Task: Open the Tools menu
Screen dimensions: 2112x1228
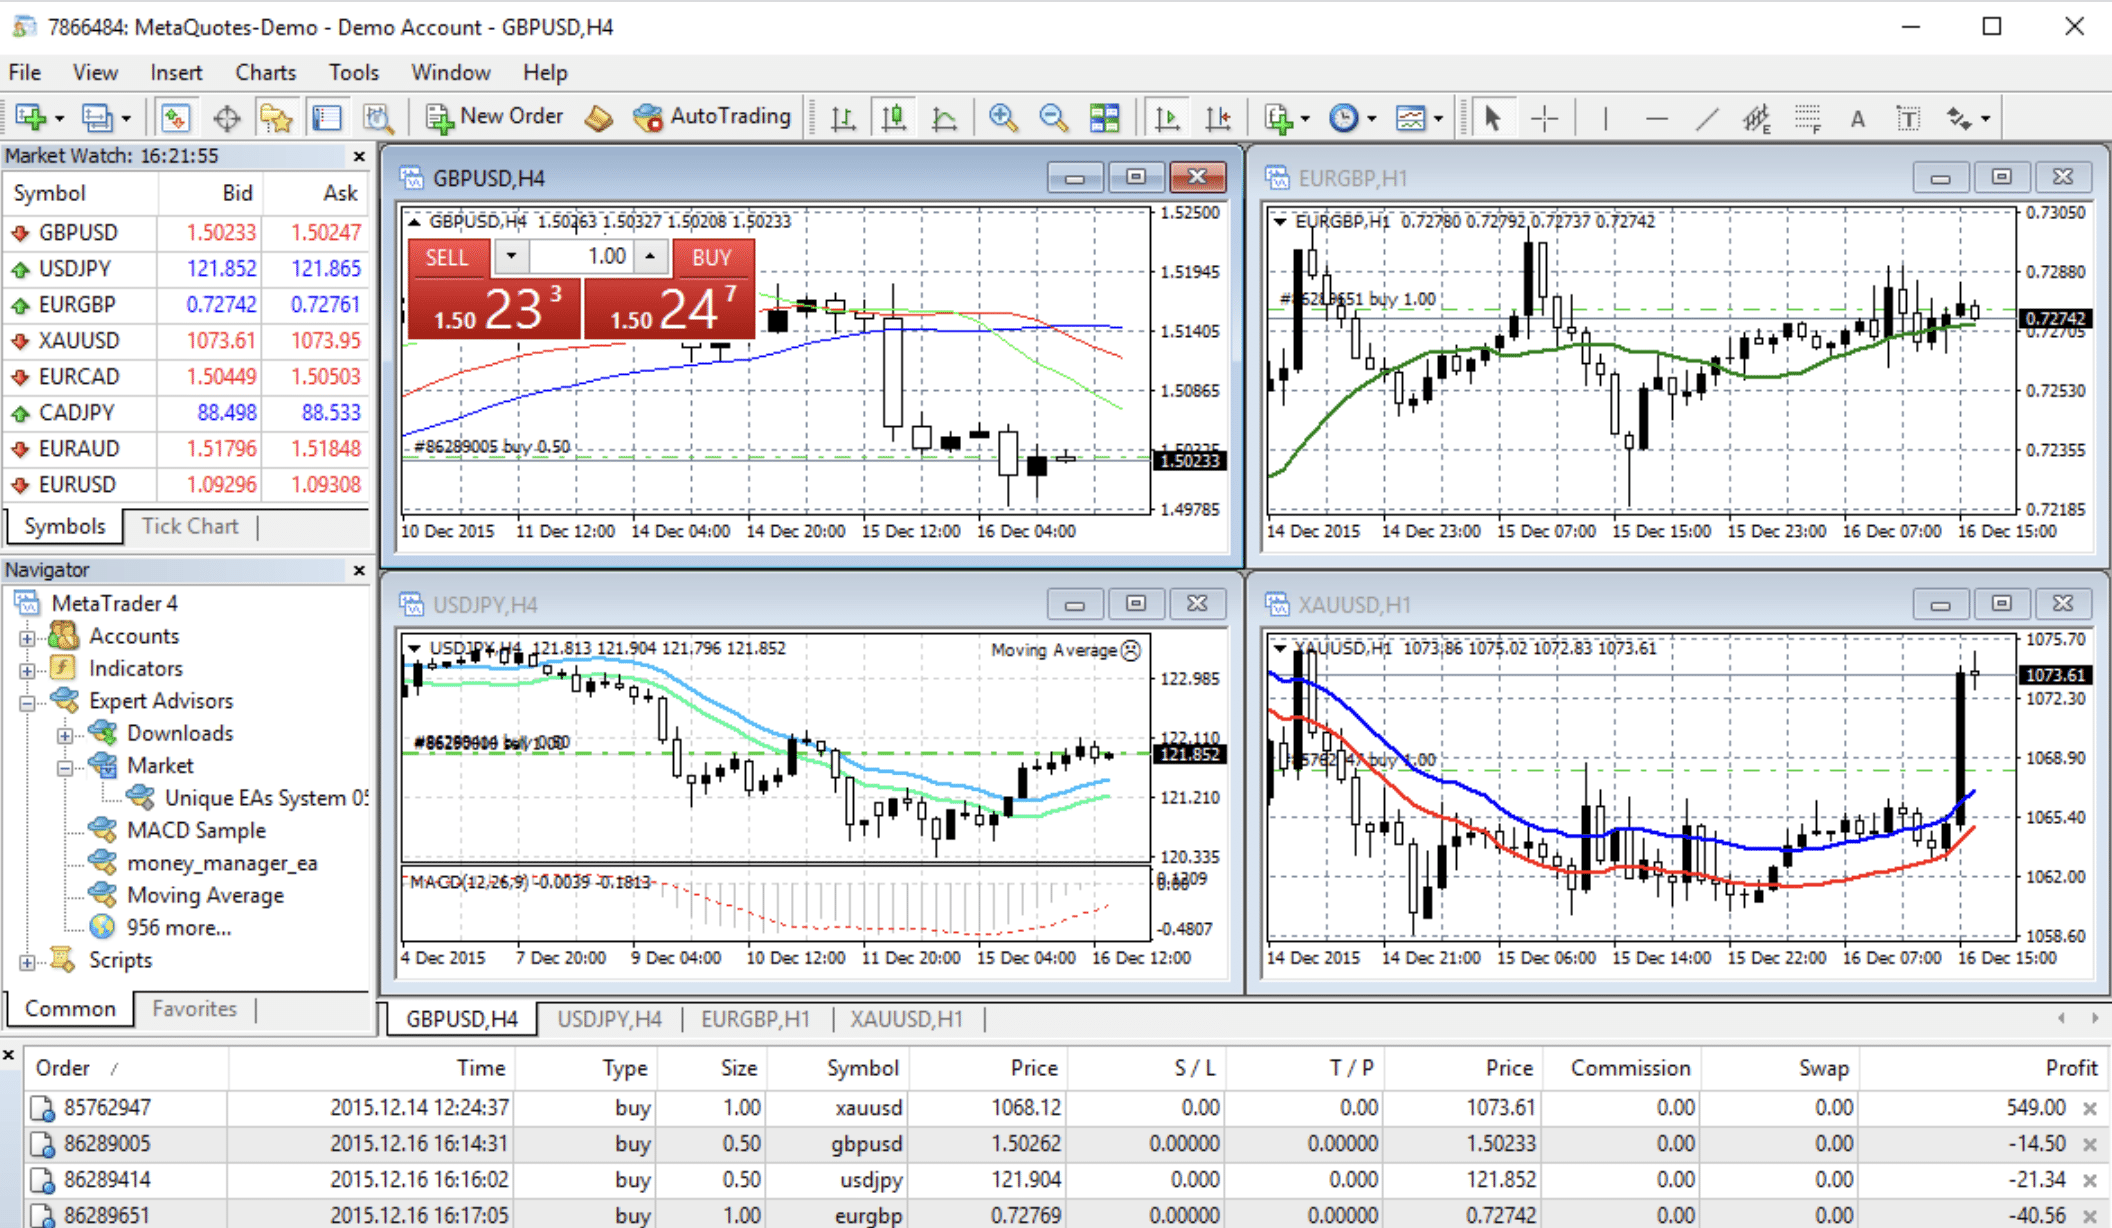Action: (x=353, y=73)
